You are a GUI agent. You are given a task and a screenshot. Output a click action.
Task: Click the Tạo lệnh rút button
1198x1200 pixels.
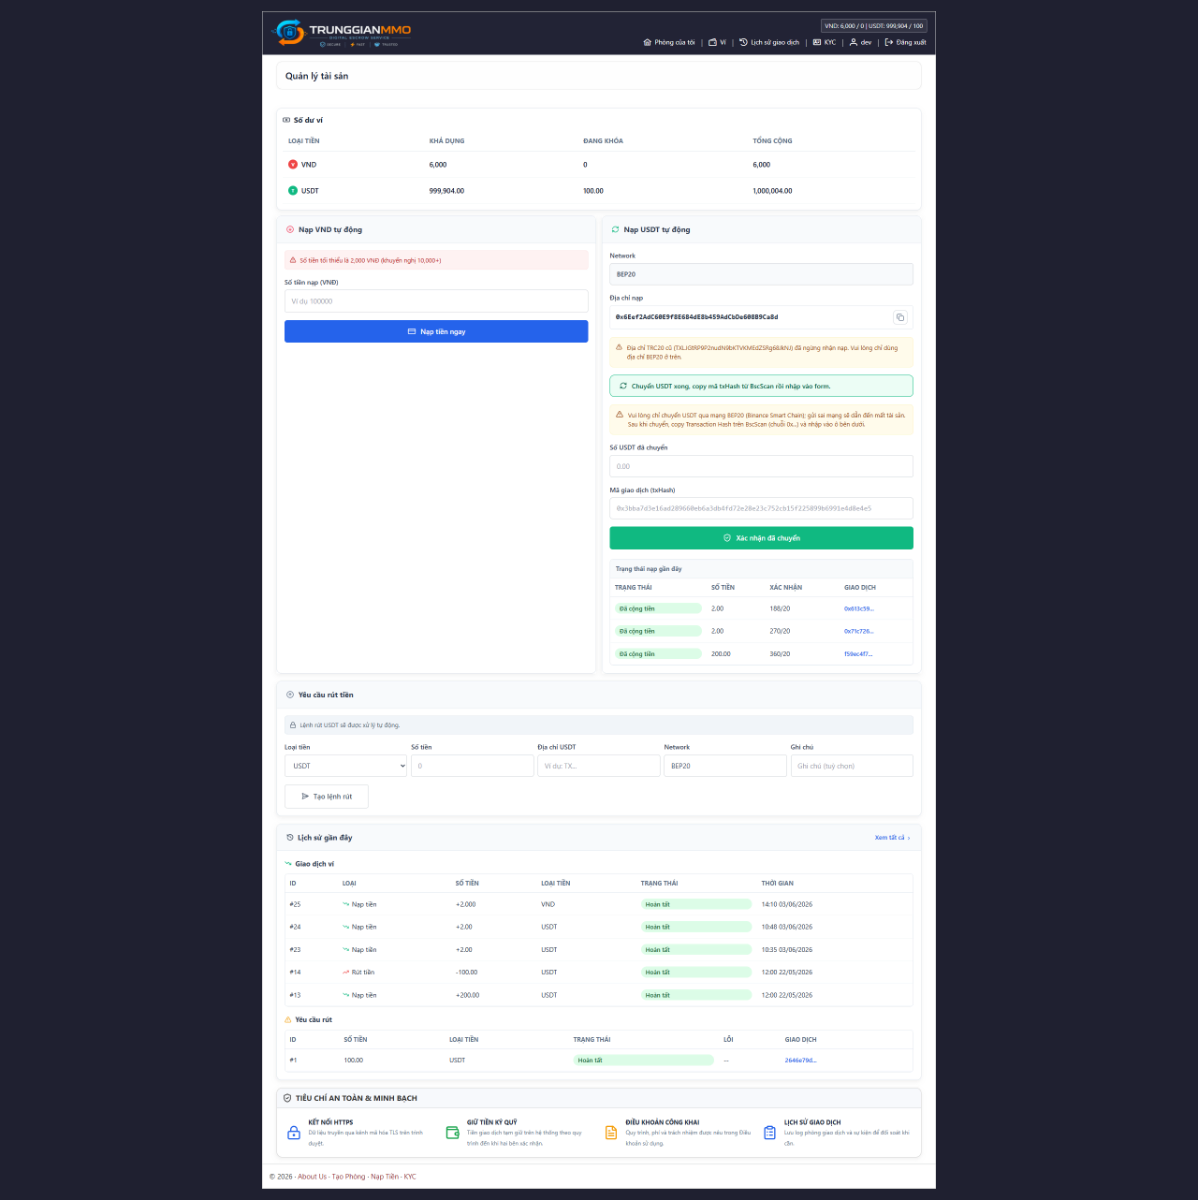pos(327,796)
